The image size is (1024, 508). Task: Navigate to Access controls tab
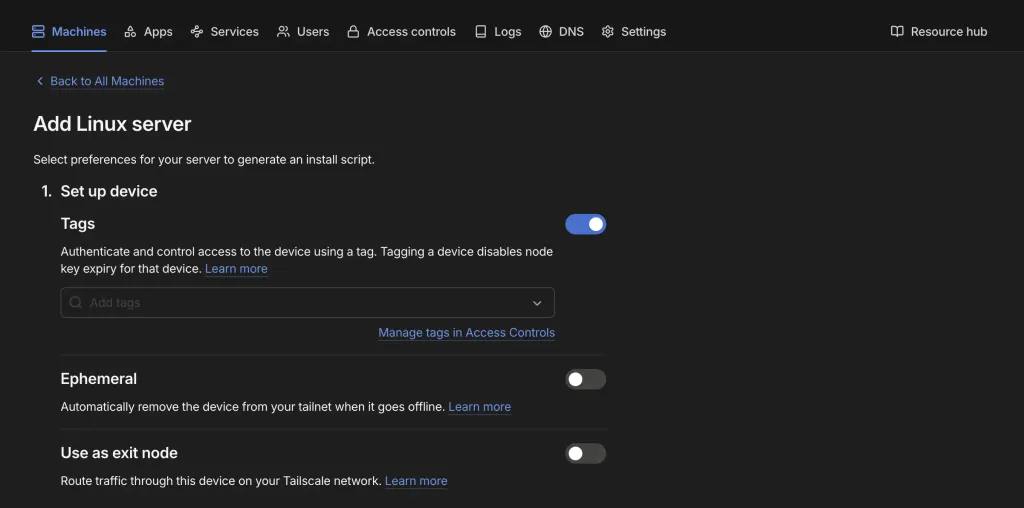(402, 31)
